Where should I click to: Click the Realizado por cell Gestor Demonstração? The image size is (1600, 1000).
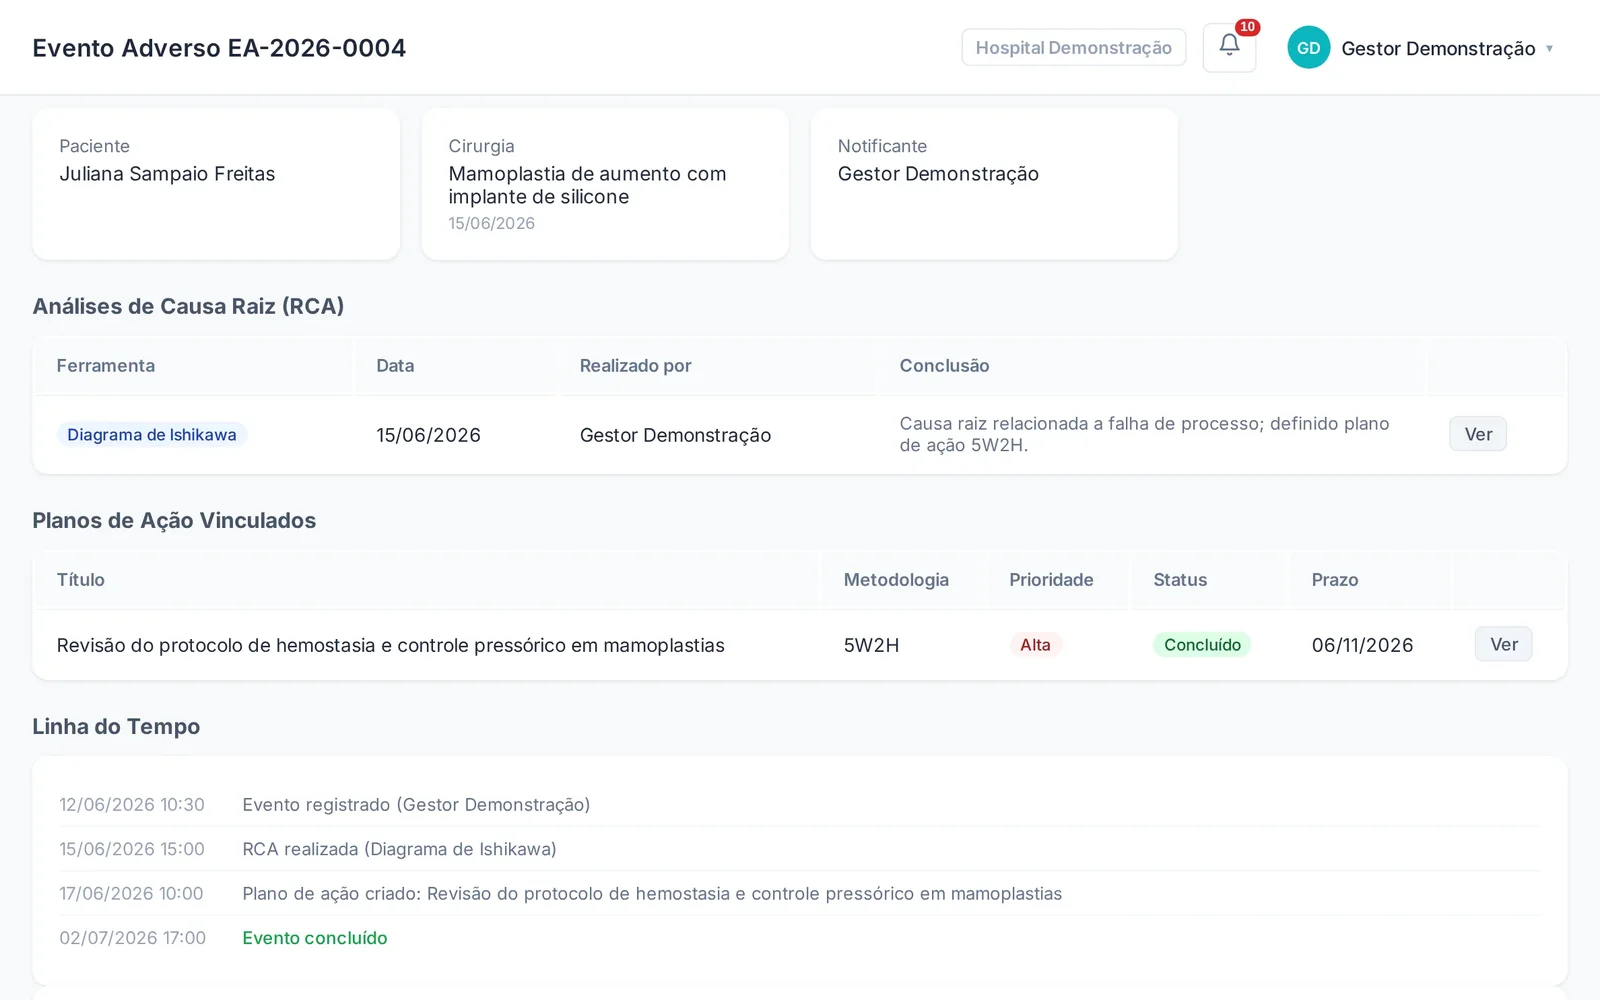[675, 435]
